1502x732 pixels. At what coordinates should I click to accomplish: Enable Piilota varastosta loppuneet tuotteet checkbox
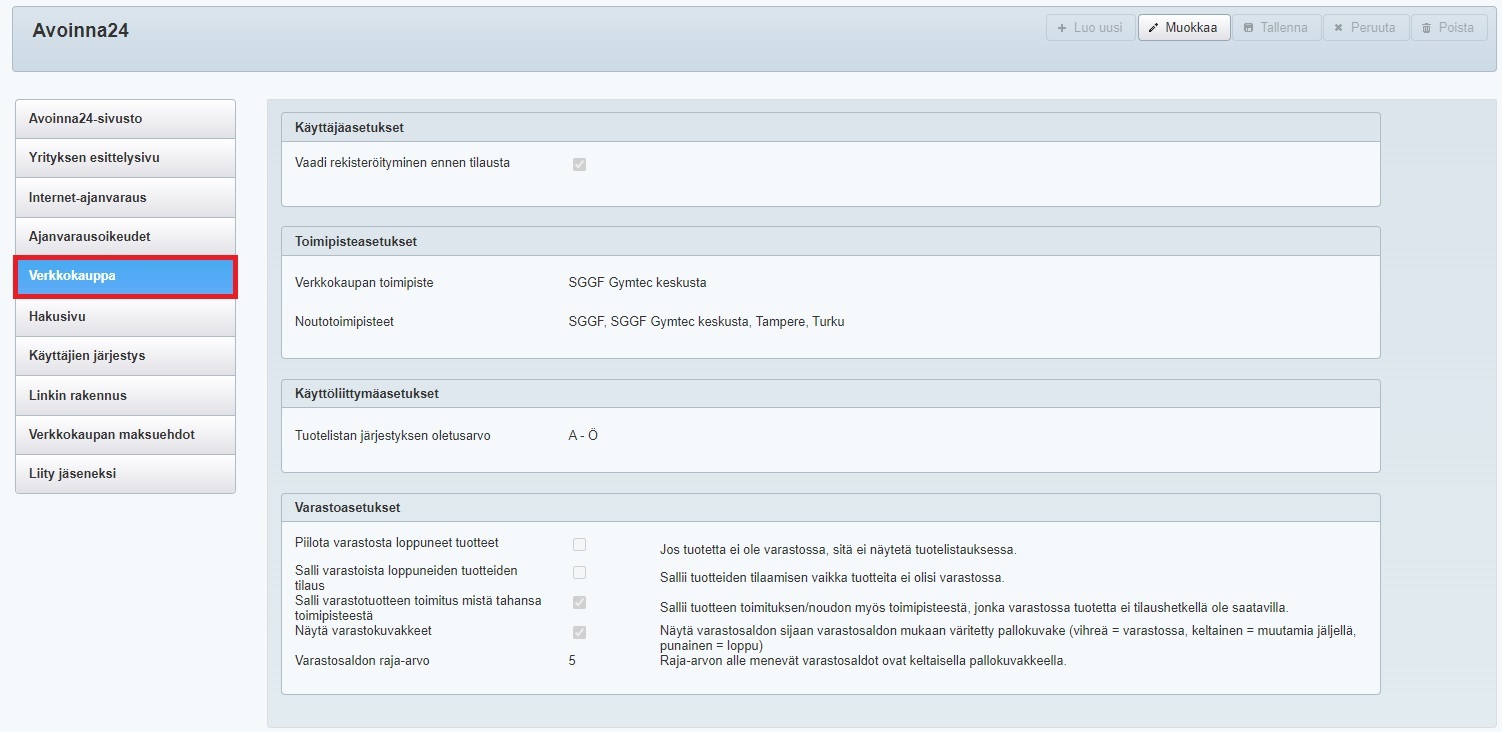[x=579, y=544]
